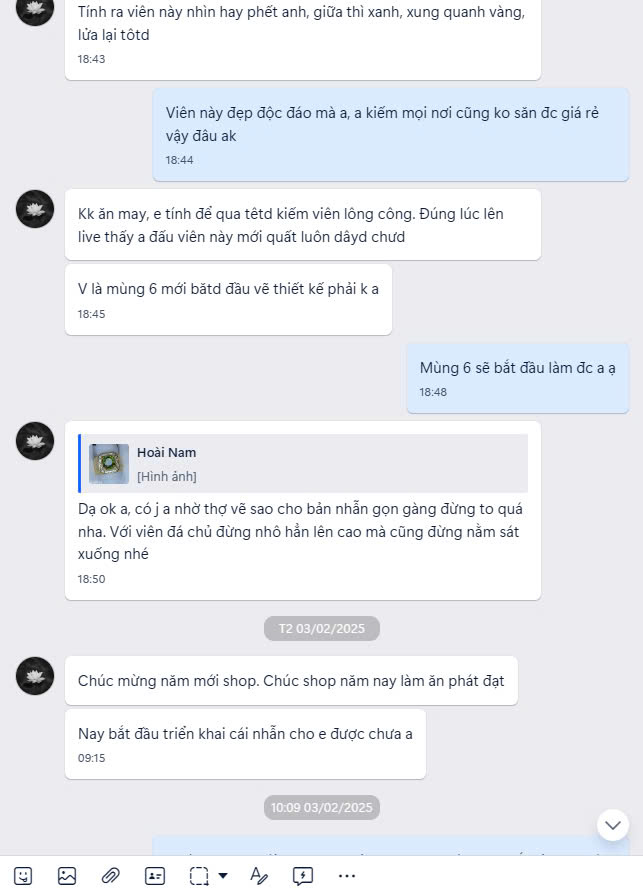
Task: Select message 'V là mùng 6 mới bătd đầu'
Action: tap(228, 300)
